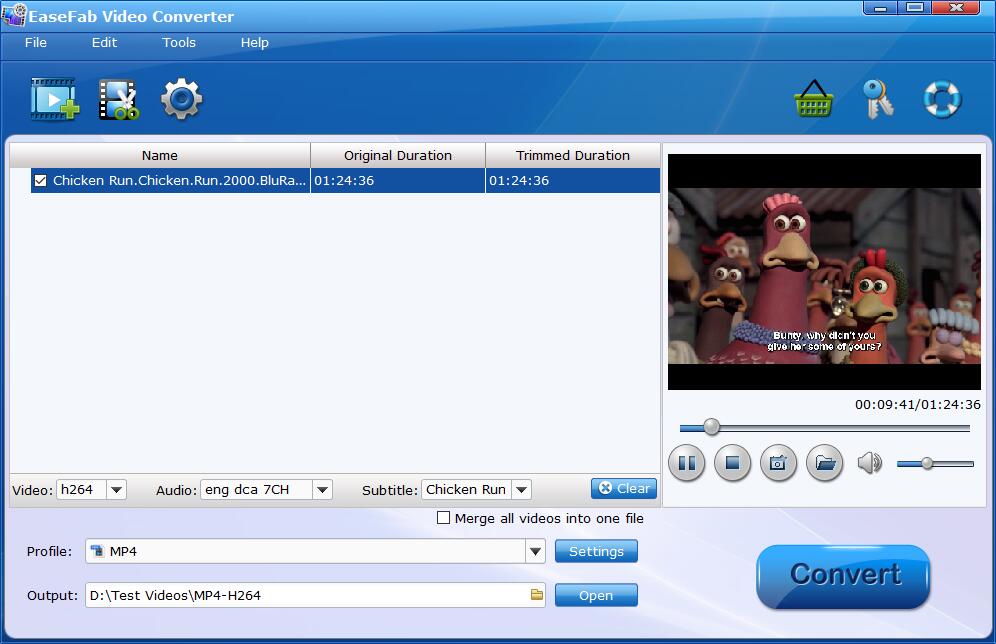Click the Name column header

click(159, 156)
